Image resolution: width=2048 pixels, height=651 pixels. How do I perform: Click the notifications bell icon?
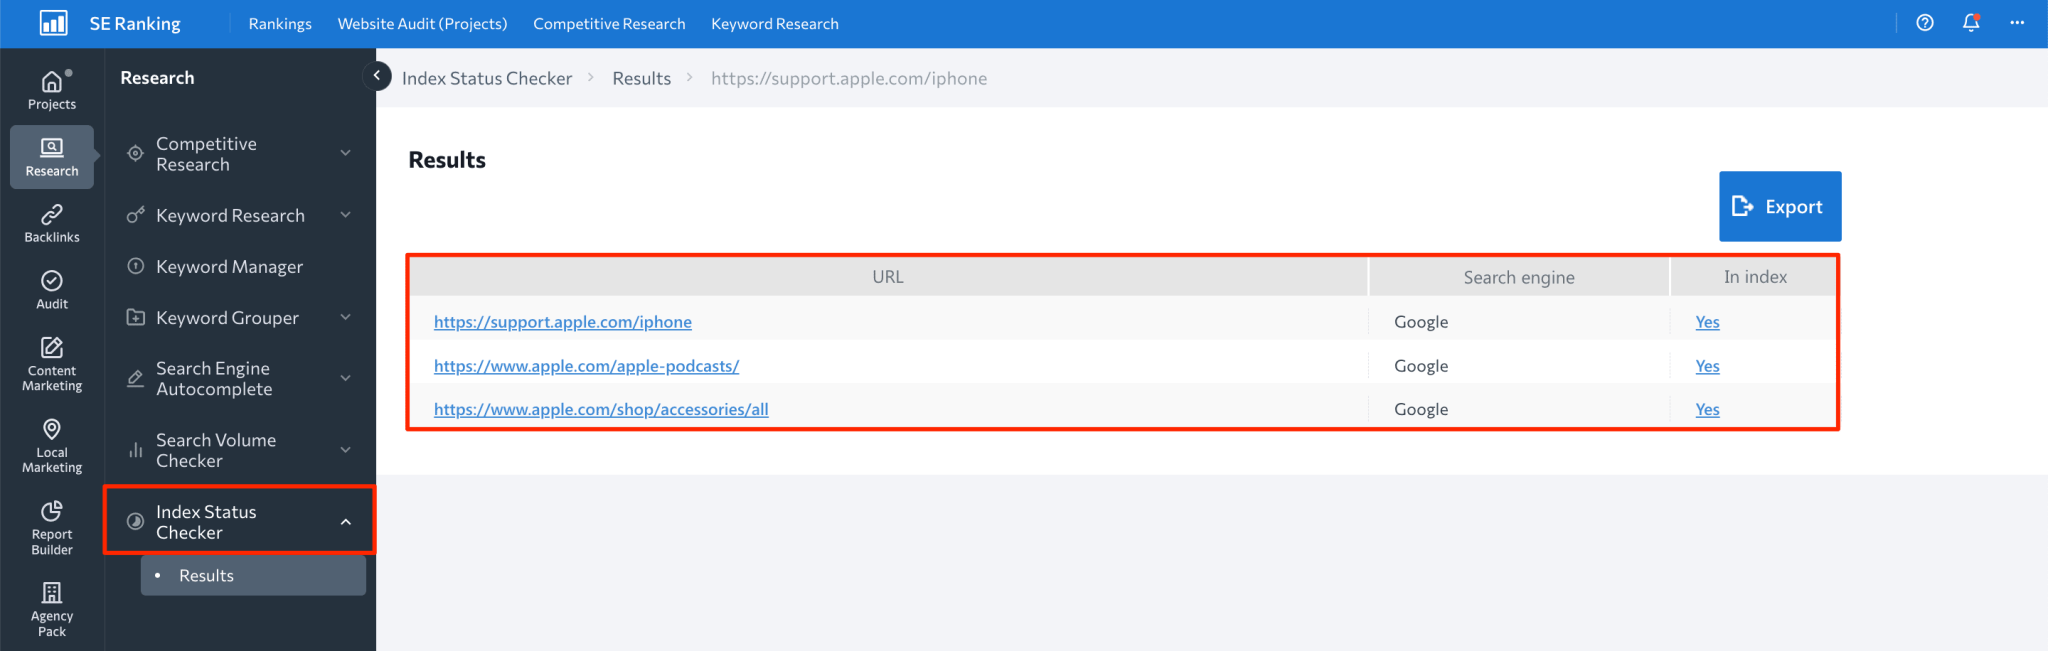1971,23
